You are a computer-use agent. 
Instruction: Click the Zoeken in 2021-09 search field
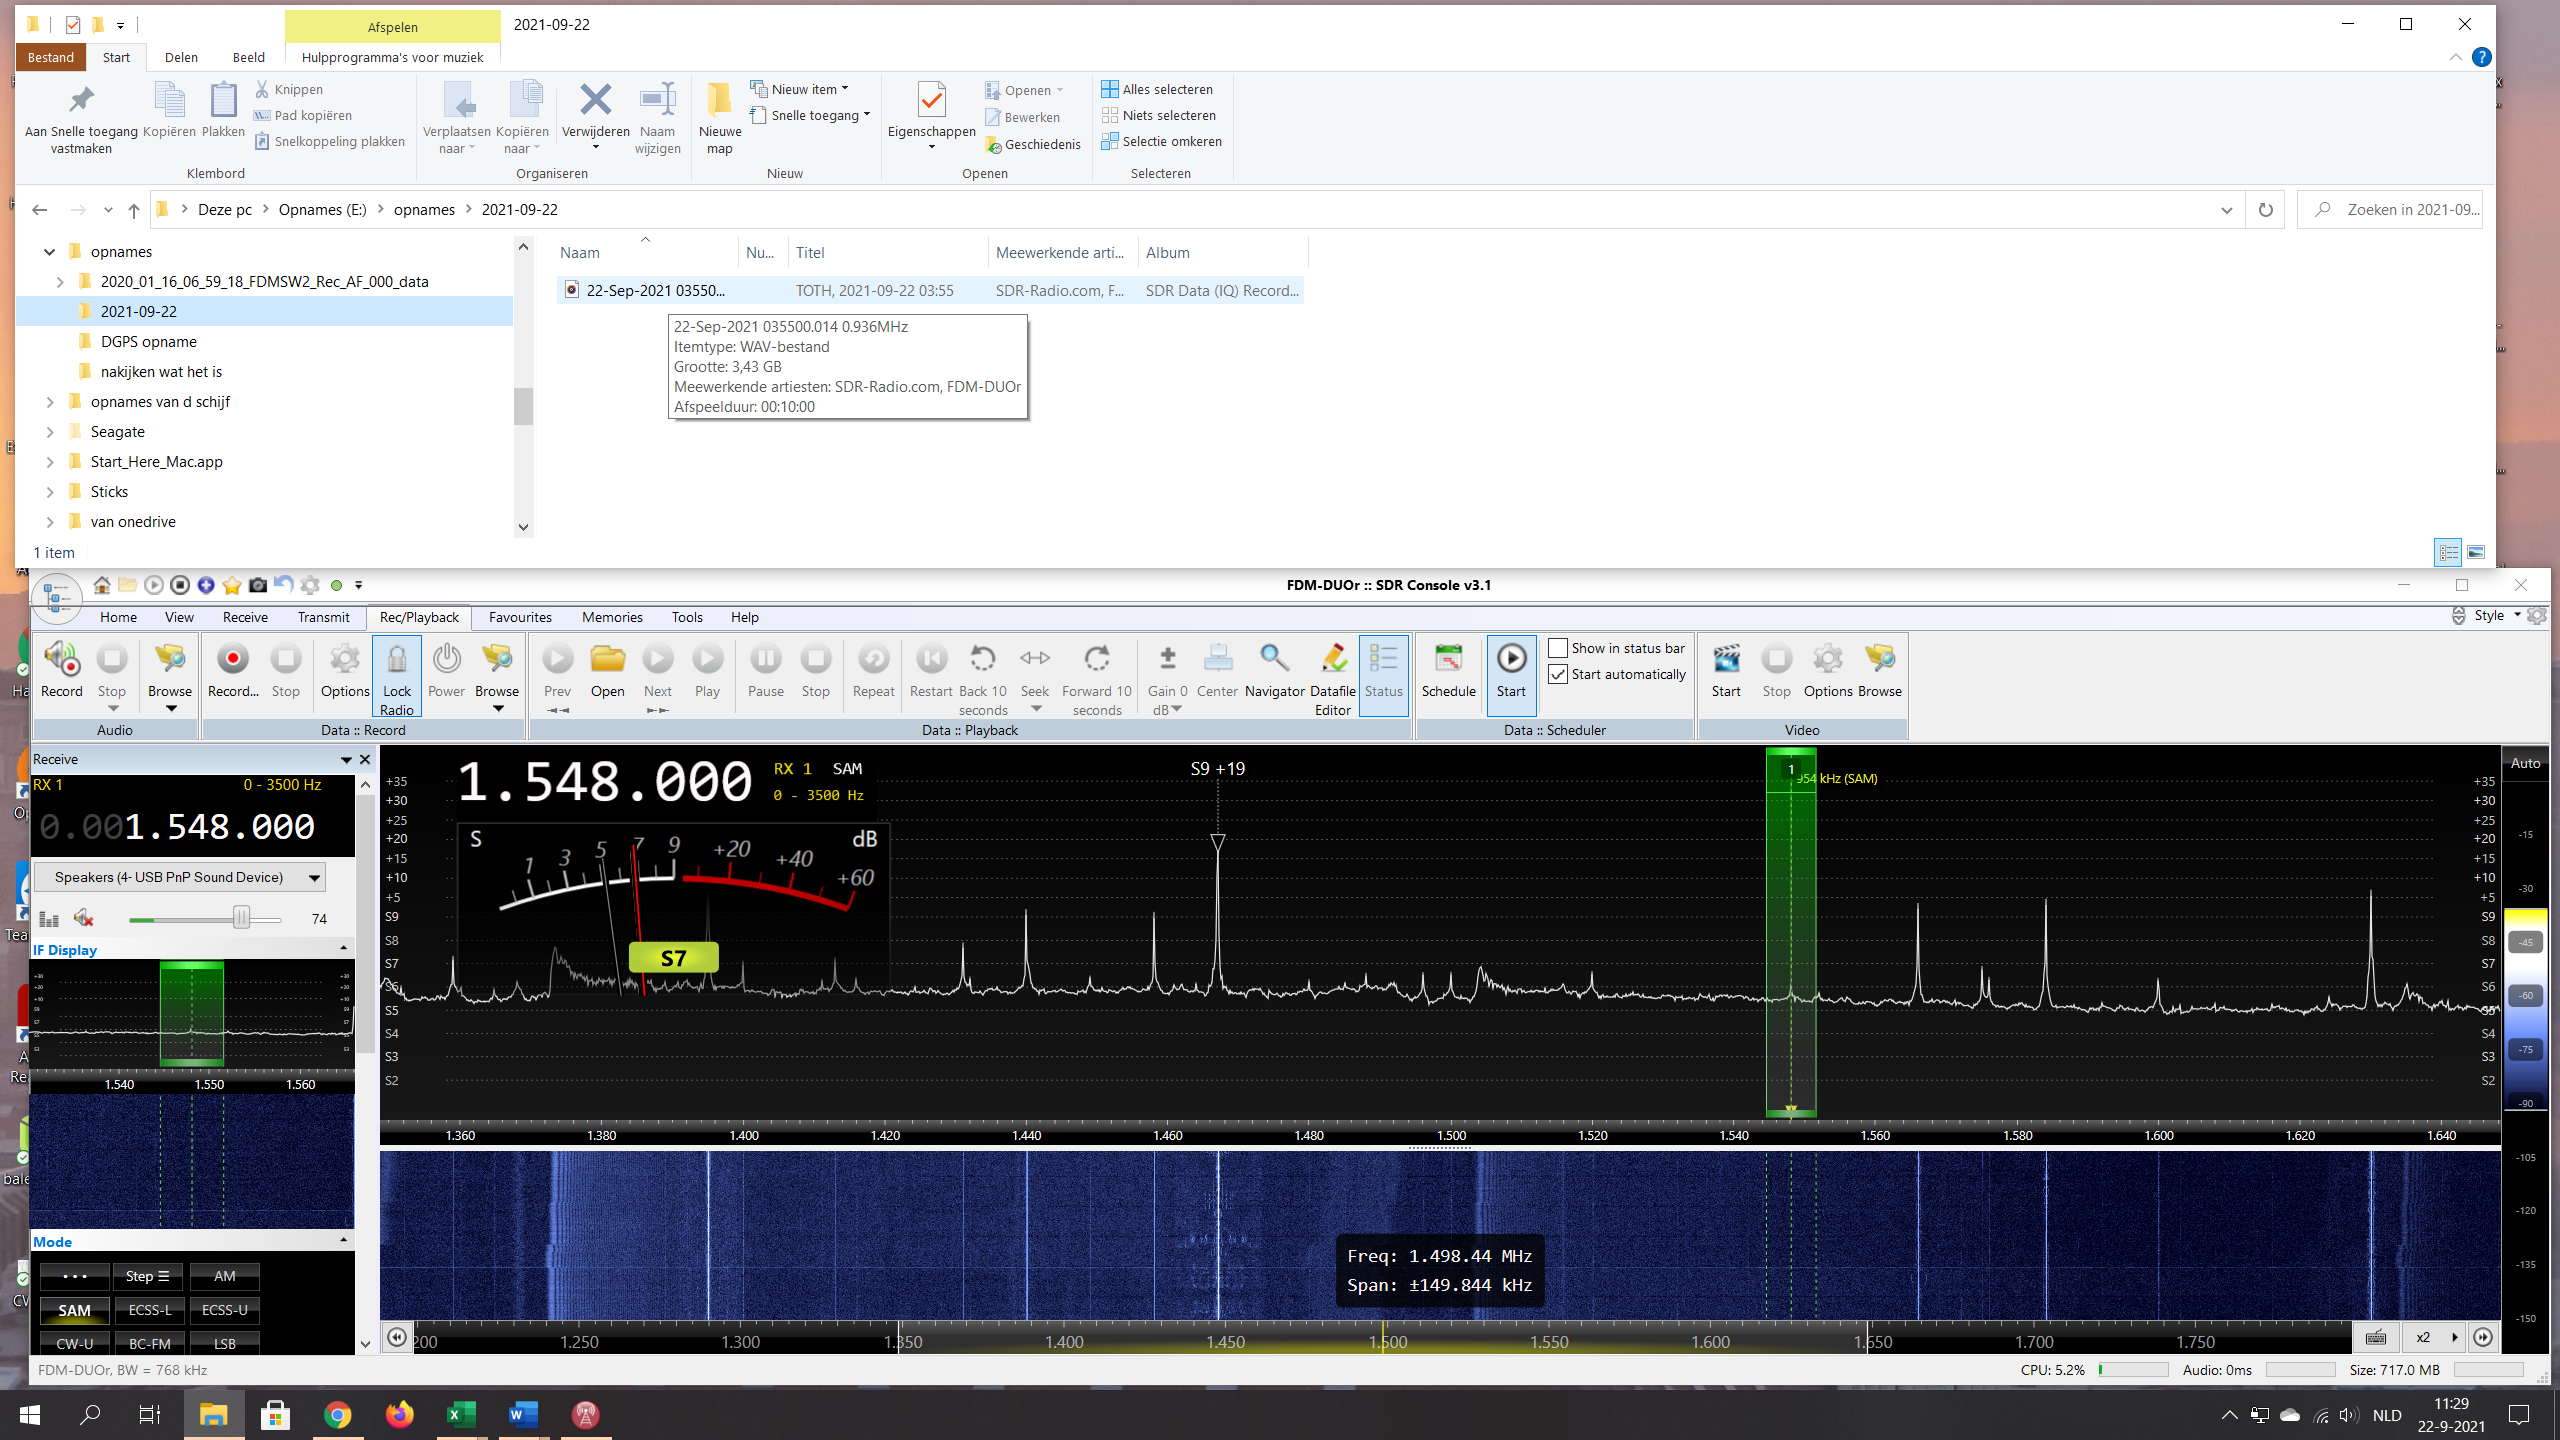[x=2400, y=210]
